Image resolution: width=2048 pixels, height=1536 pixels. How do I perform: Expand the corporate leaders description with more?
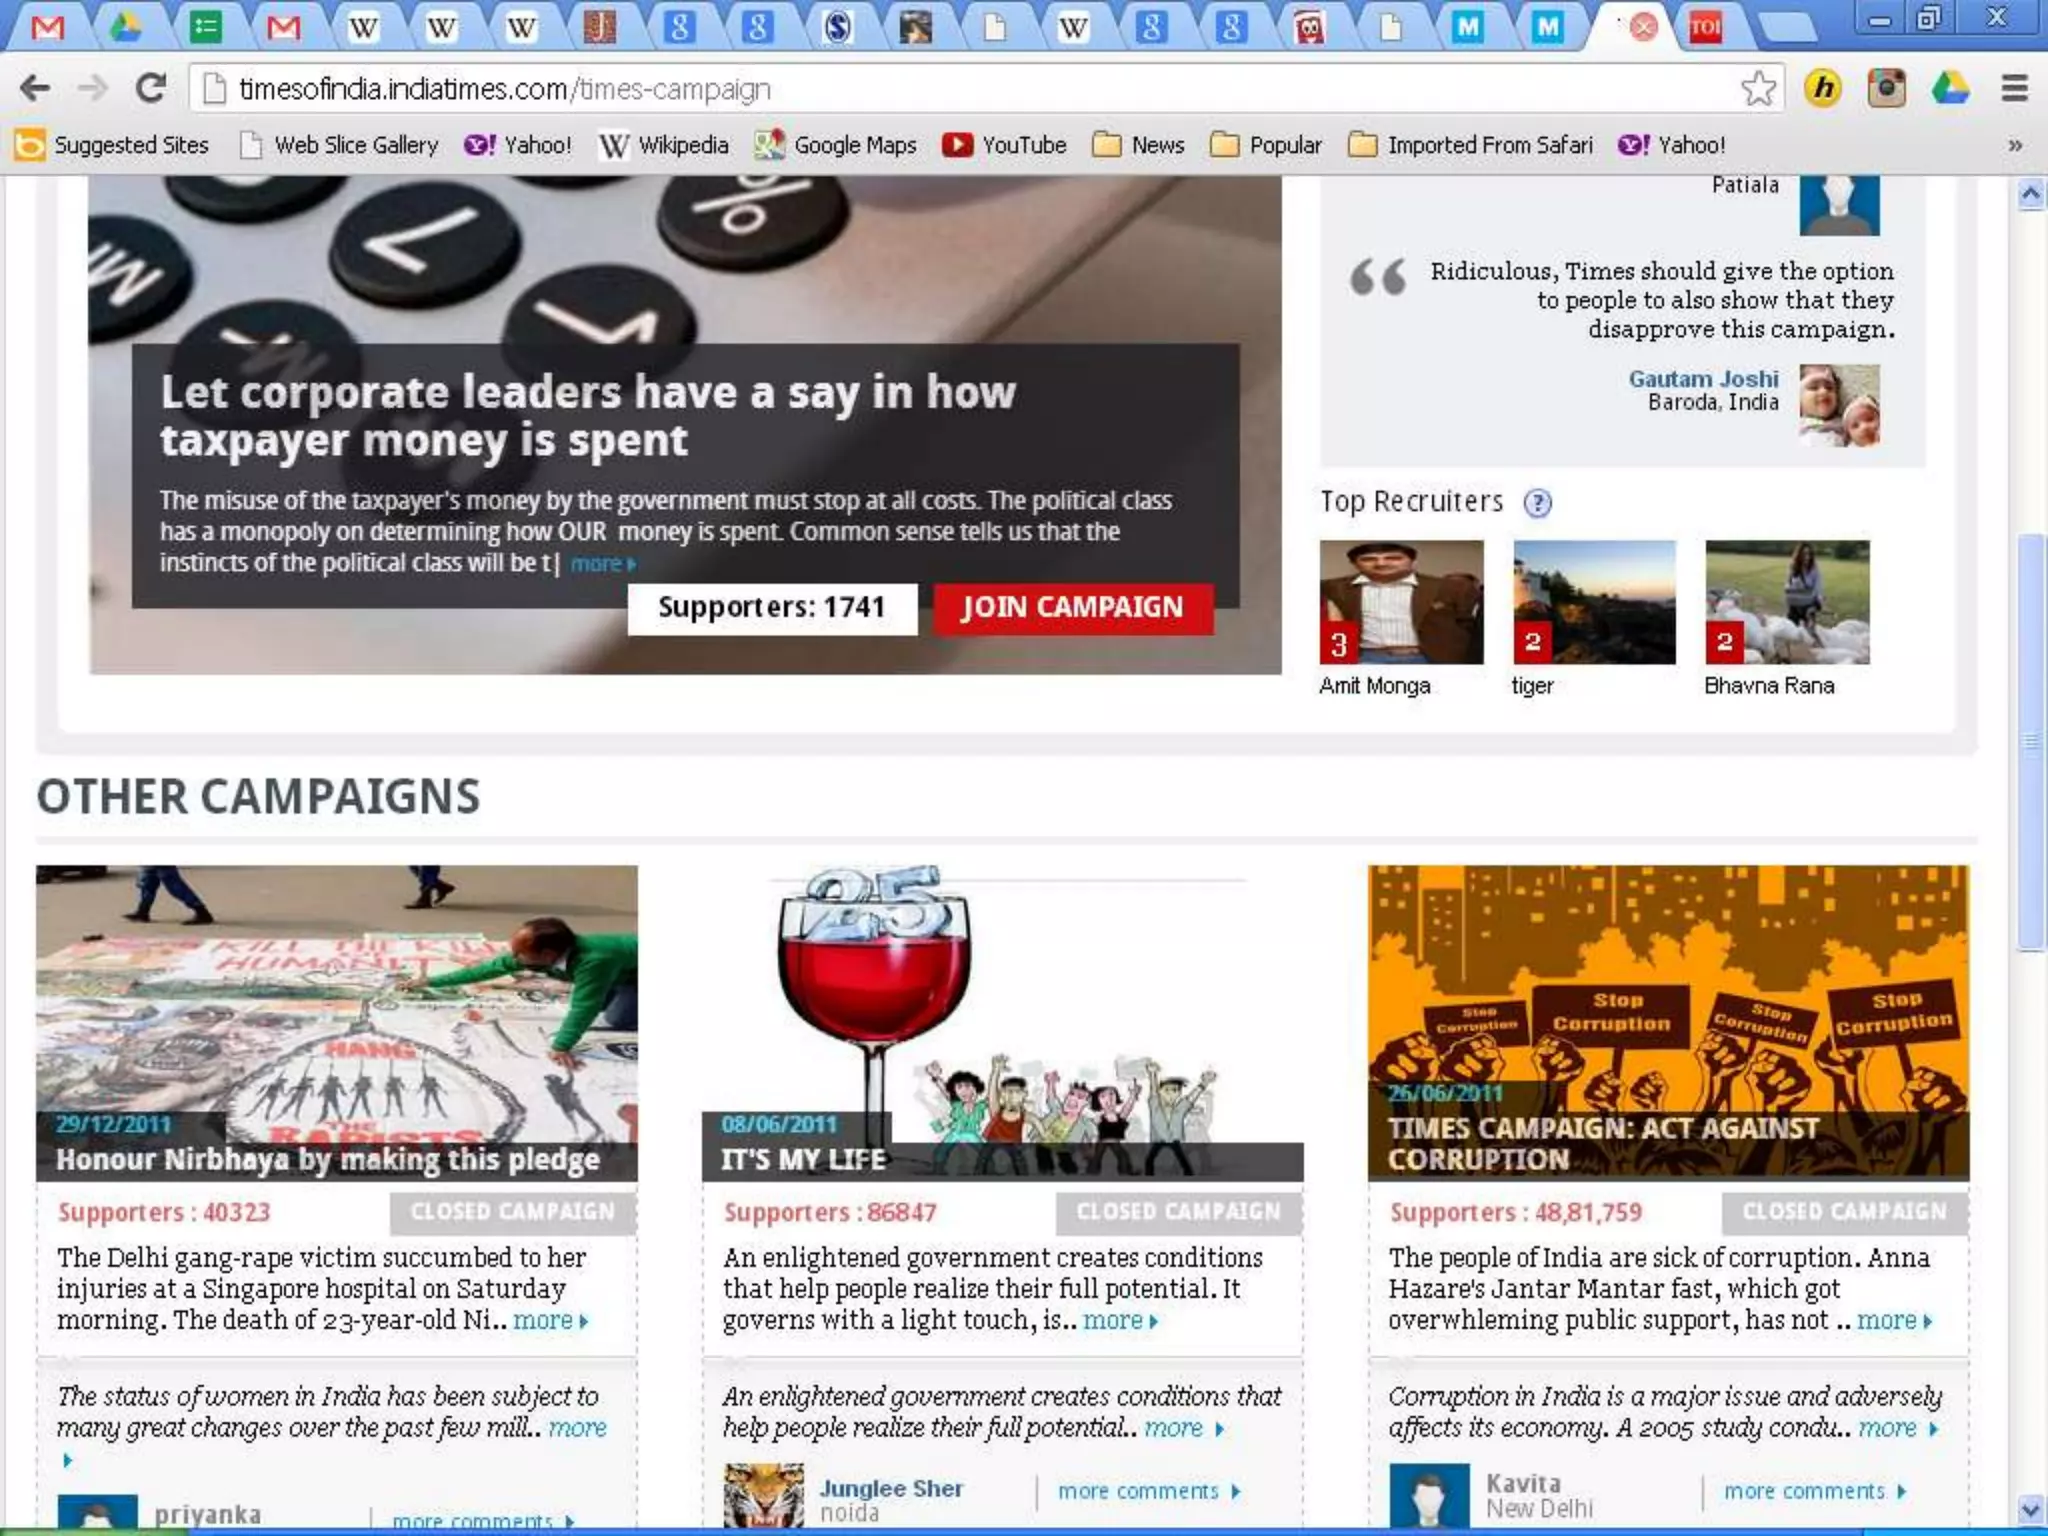602,564
